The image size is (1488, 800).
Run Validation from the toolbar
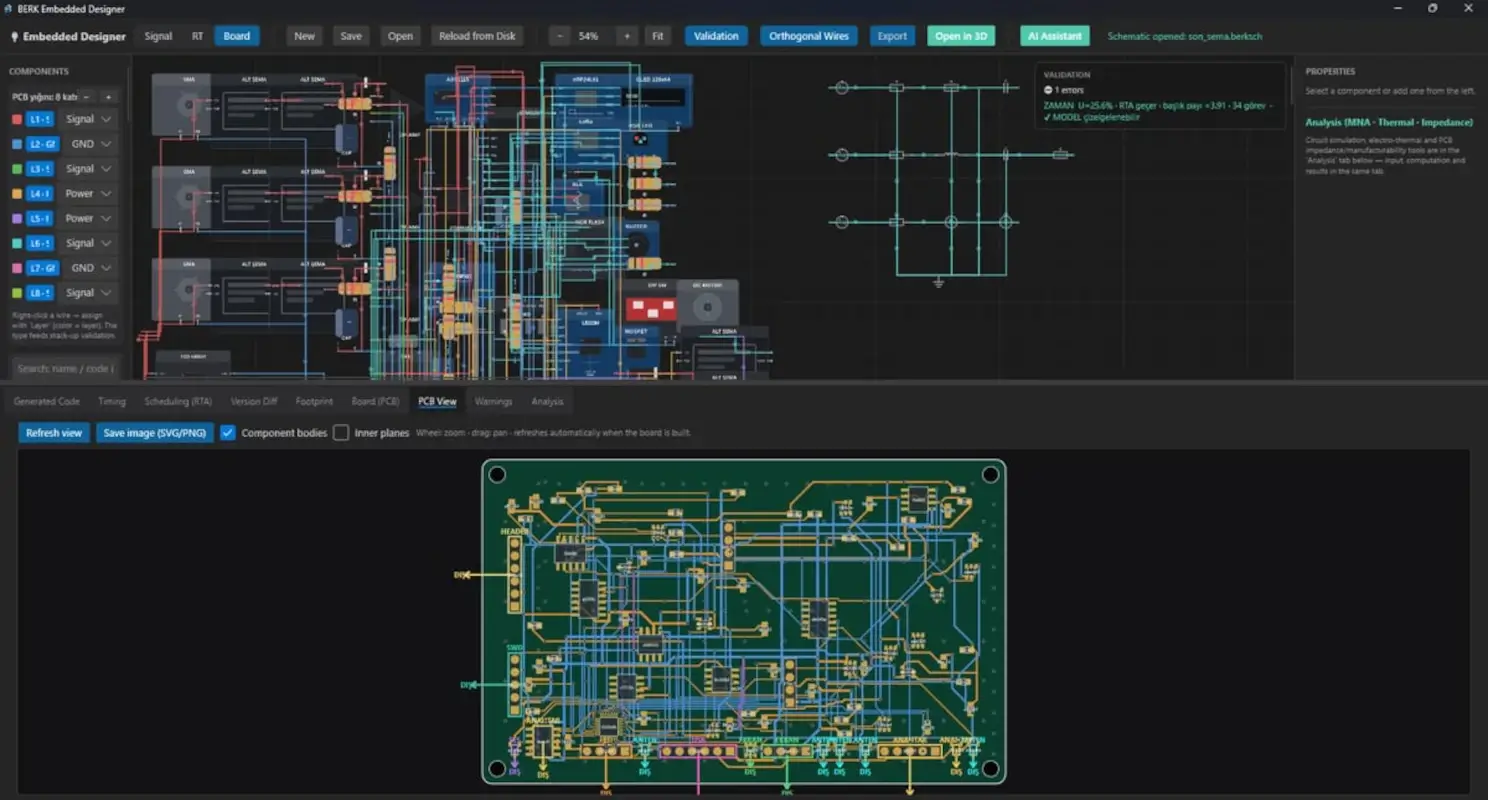(716, 36)
